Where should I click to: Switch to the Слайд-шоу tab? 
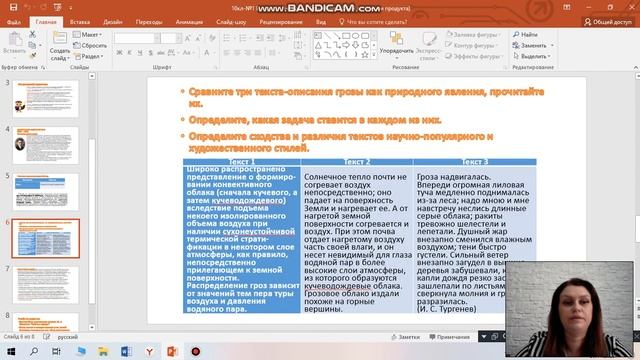(231, 22)
